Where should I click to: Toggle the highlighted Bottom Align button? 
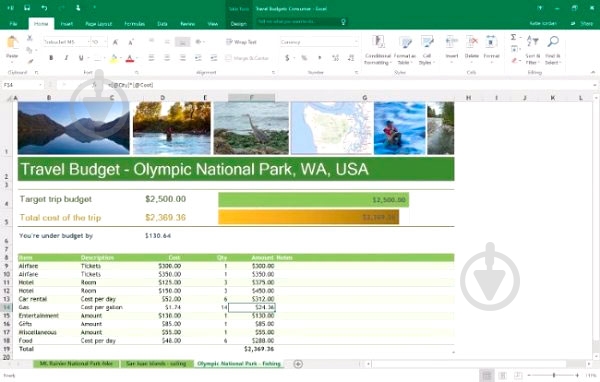tap(183, 42)
